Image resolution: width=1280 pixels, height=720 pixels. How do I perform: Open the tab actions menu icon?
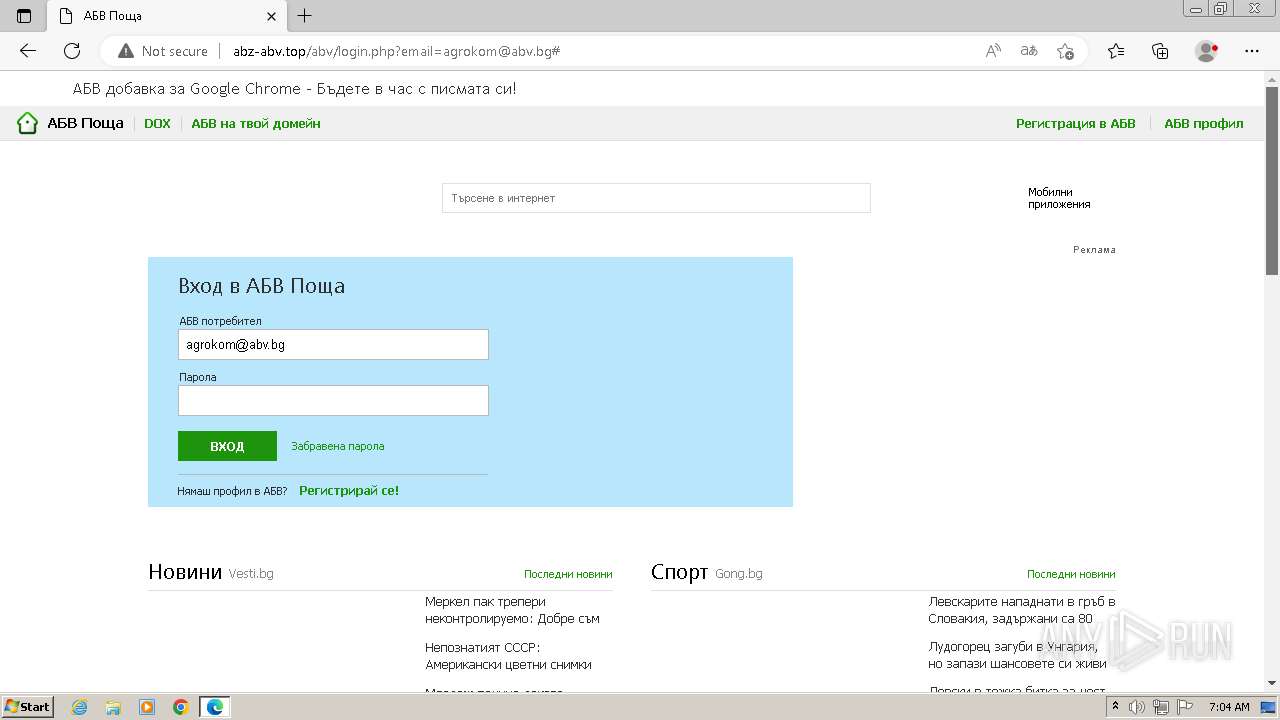click(x=24, y=16)
